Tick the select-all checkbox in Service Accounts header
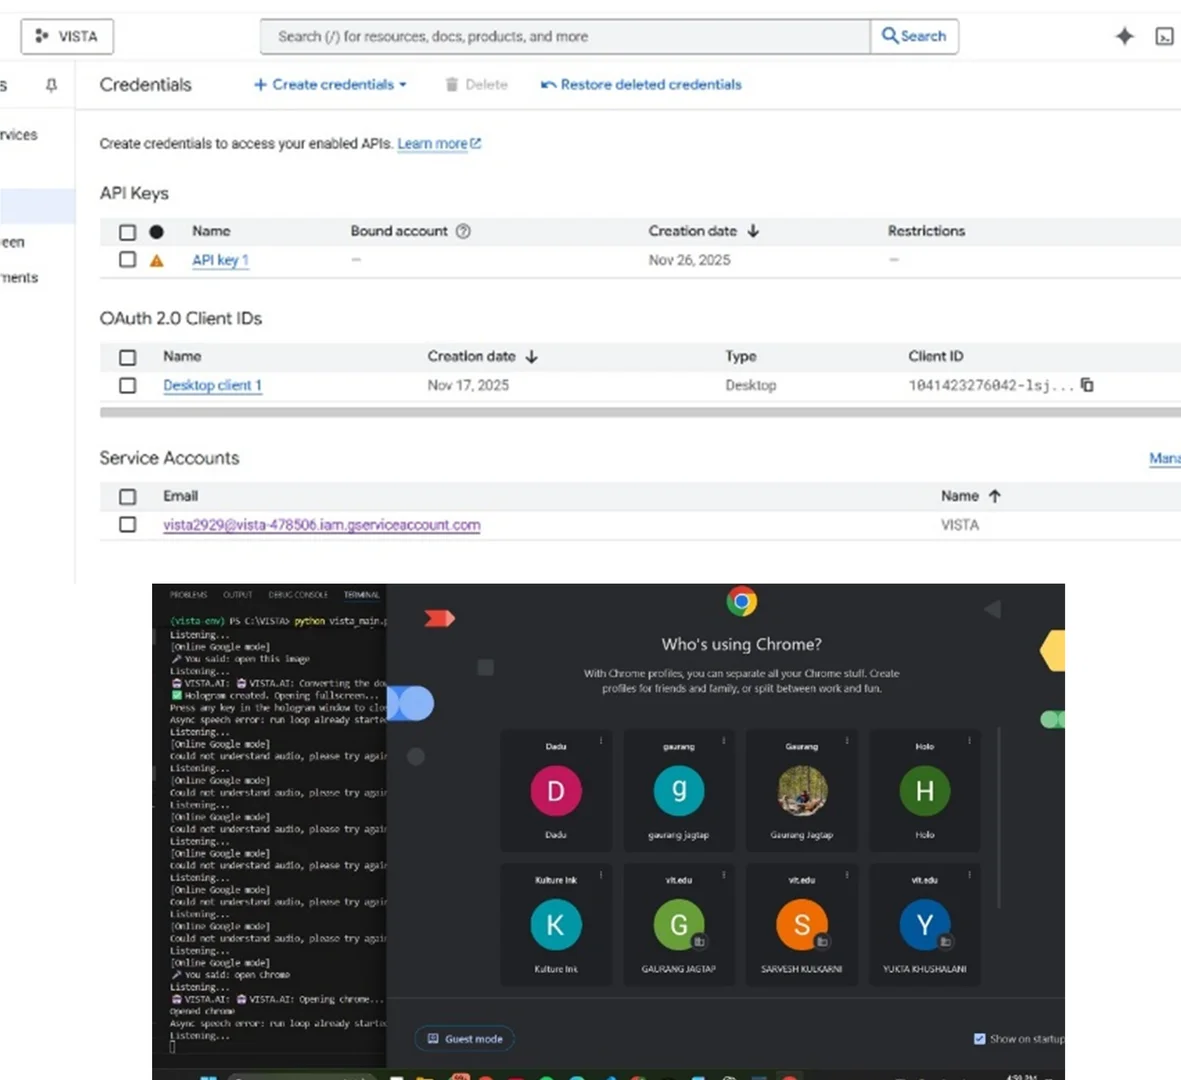Screen dimensions: 1181x1080 pyautogui.click(x=127, y=497)
